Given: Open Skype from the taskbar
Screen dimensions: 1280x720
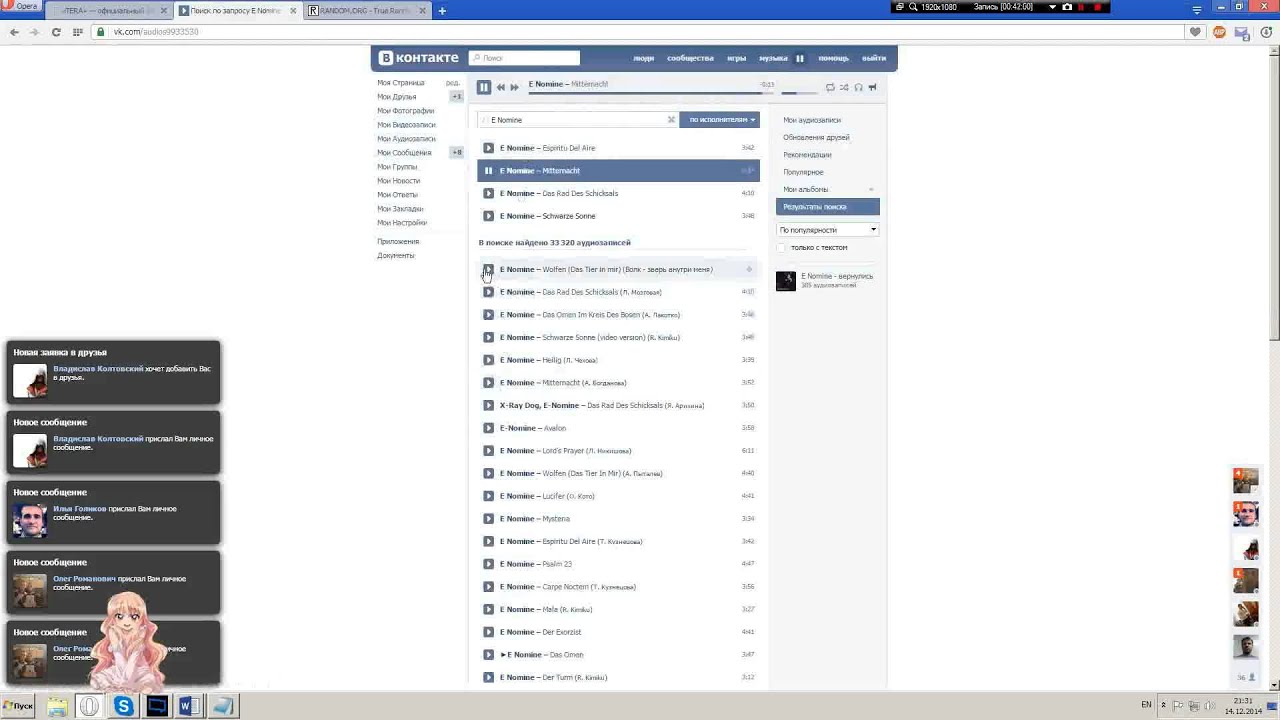Looking at the screenshot, I should tap(123, 706).
